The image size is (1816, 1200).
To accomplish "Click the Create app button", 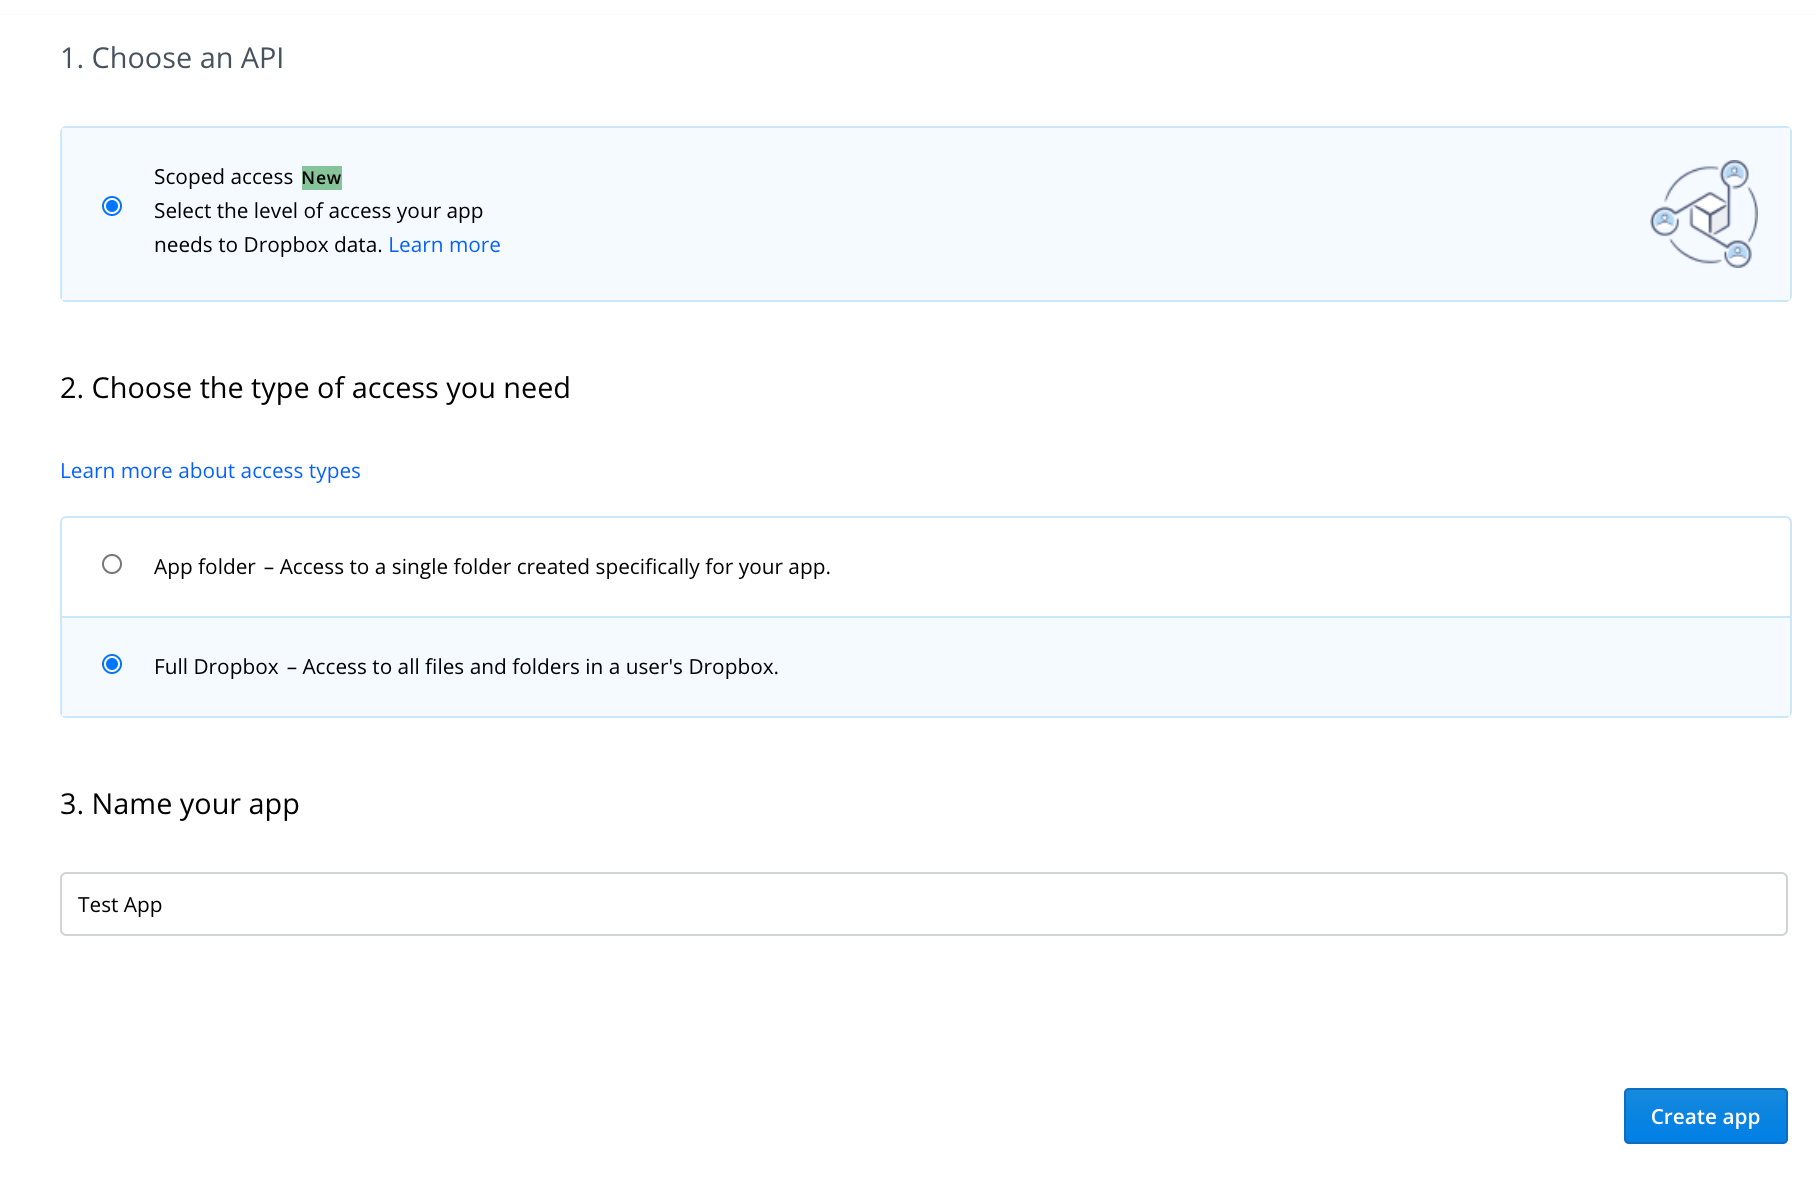I will 1704,1116.
